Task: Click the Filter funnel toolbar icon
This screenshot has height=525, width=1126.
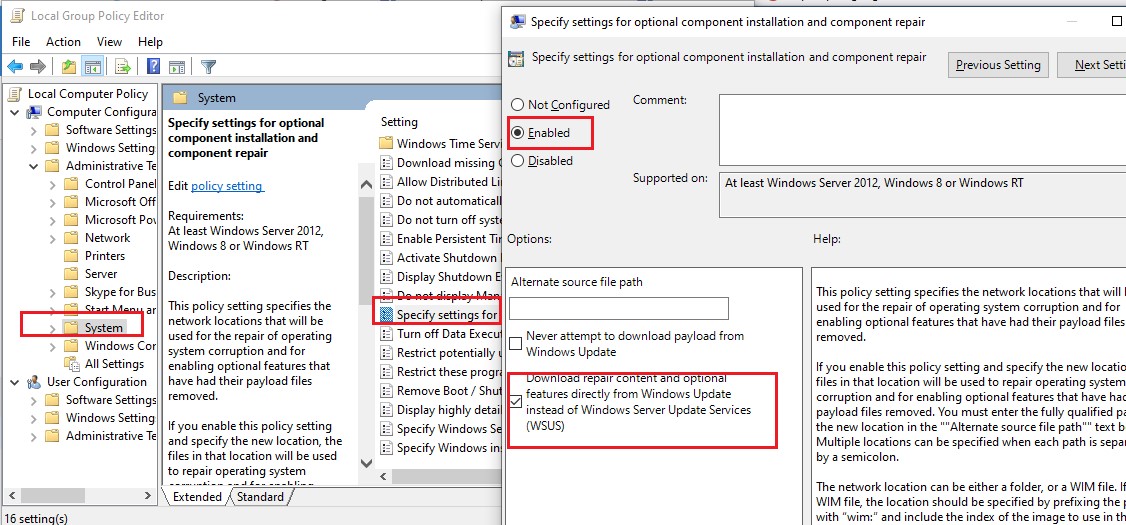Action: click(x=208, y=67)
